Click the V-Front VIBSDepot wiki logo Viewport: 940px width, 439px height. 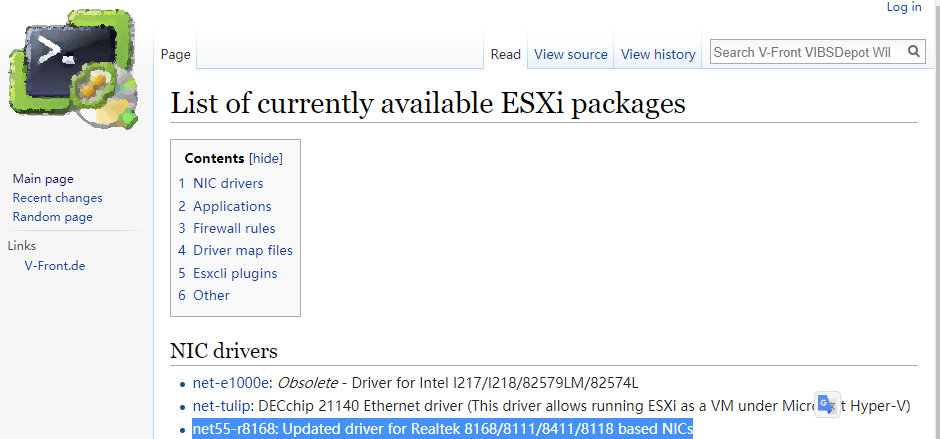click(73, 68)
